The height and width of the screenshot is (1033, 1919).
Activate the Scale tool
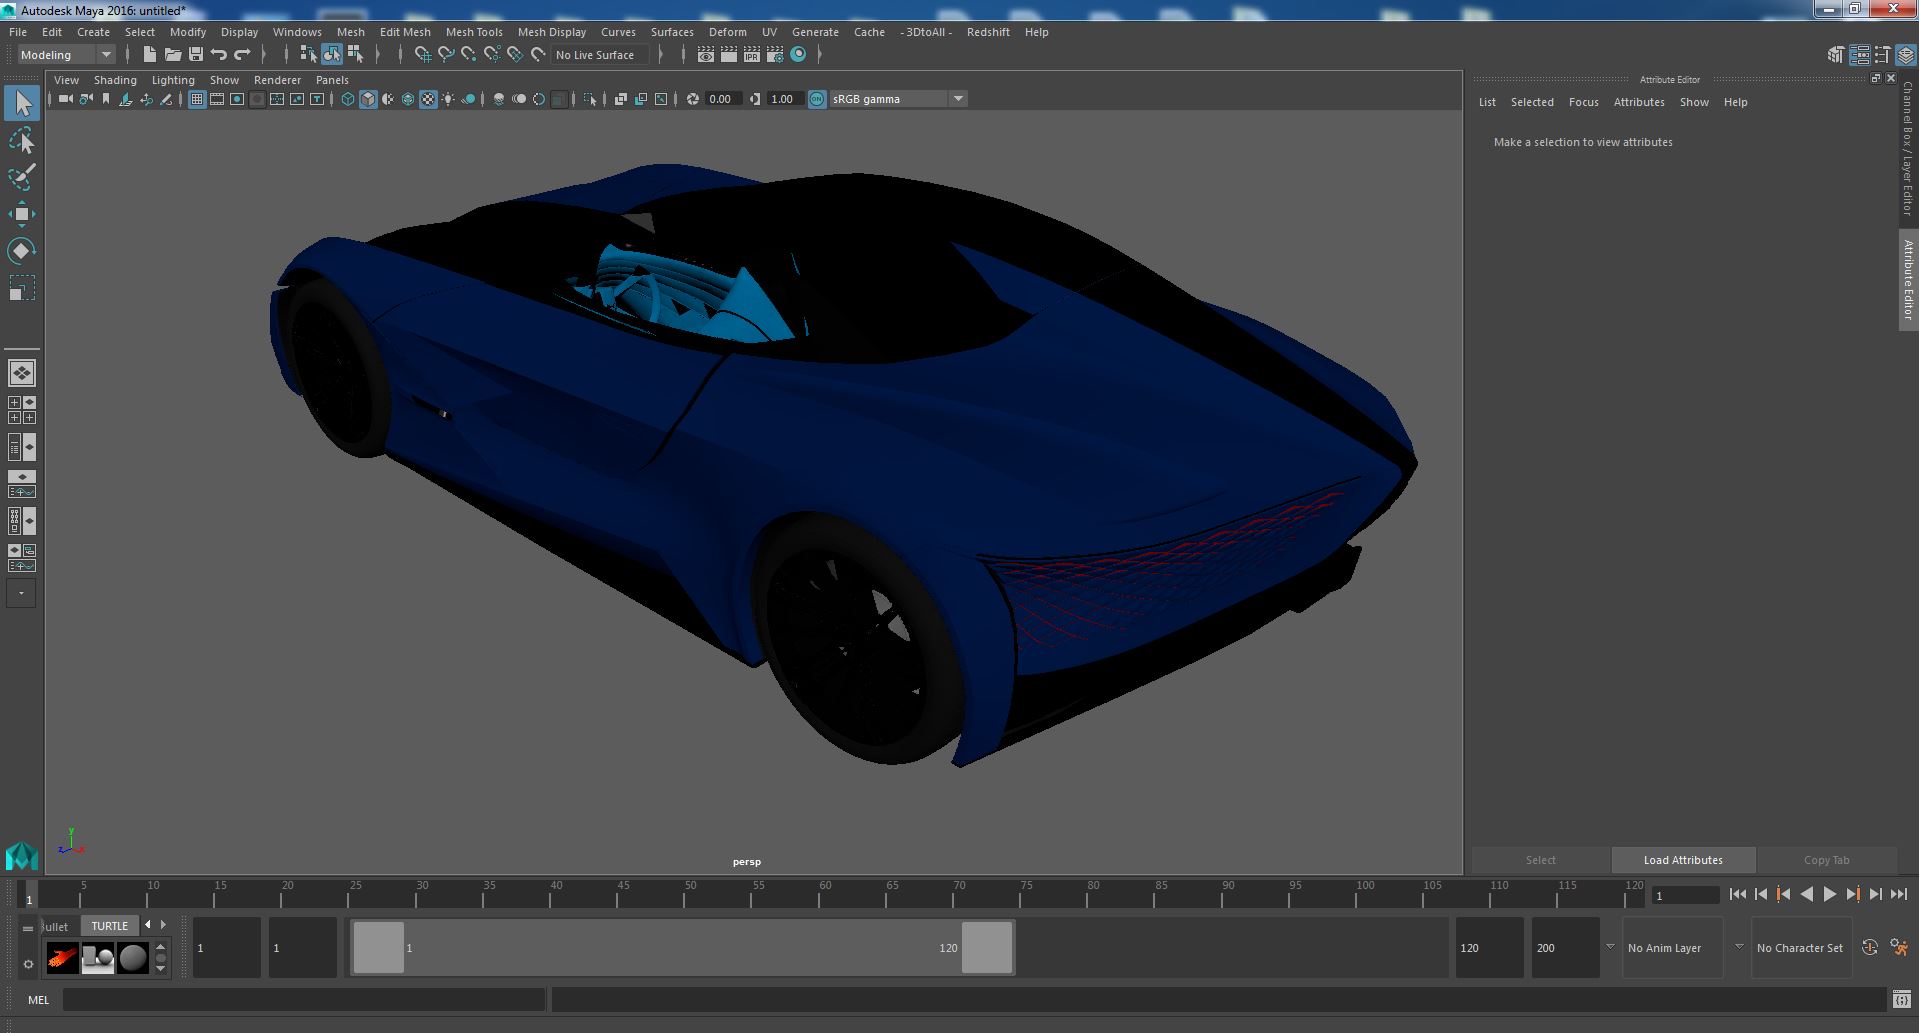point(22,287)
